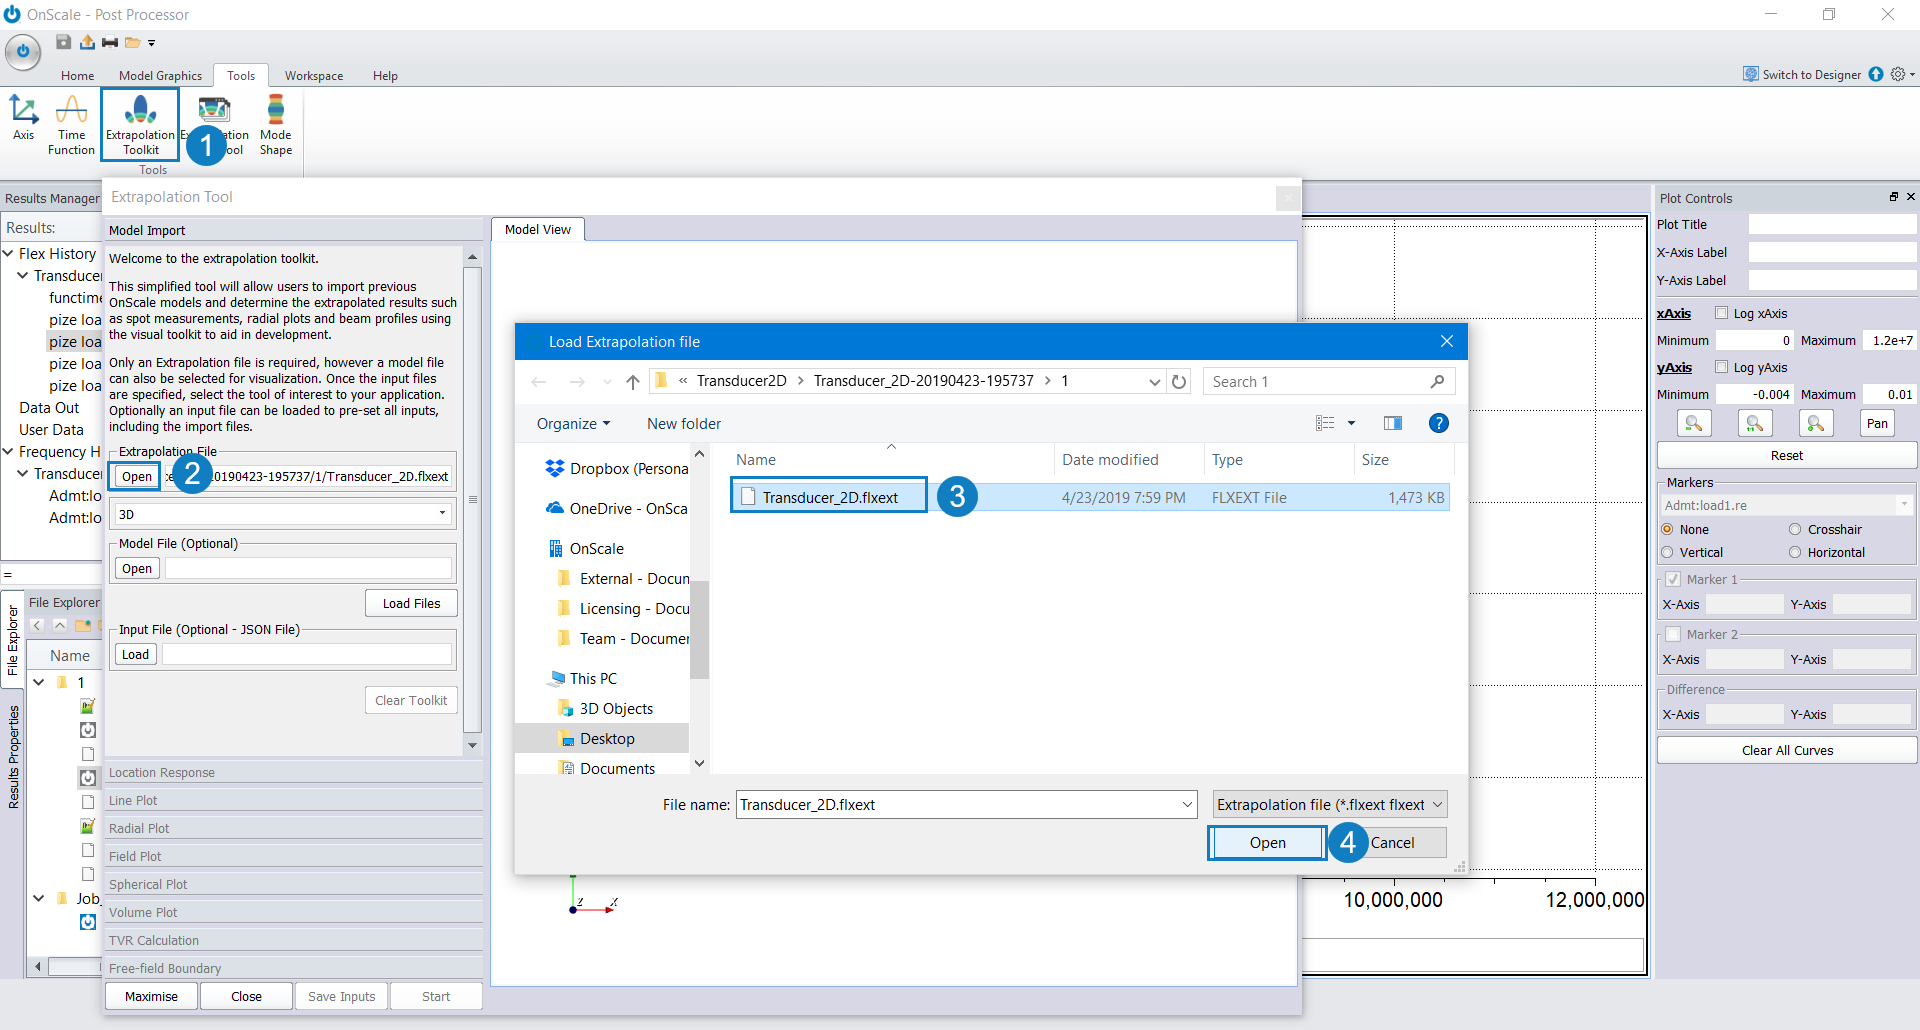
Task: Enable the Log xAxis checkbox
Action: click(x=1722, y=313)
